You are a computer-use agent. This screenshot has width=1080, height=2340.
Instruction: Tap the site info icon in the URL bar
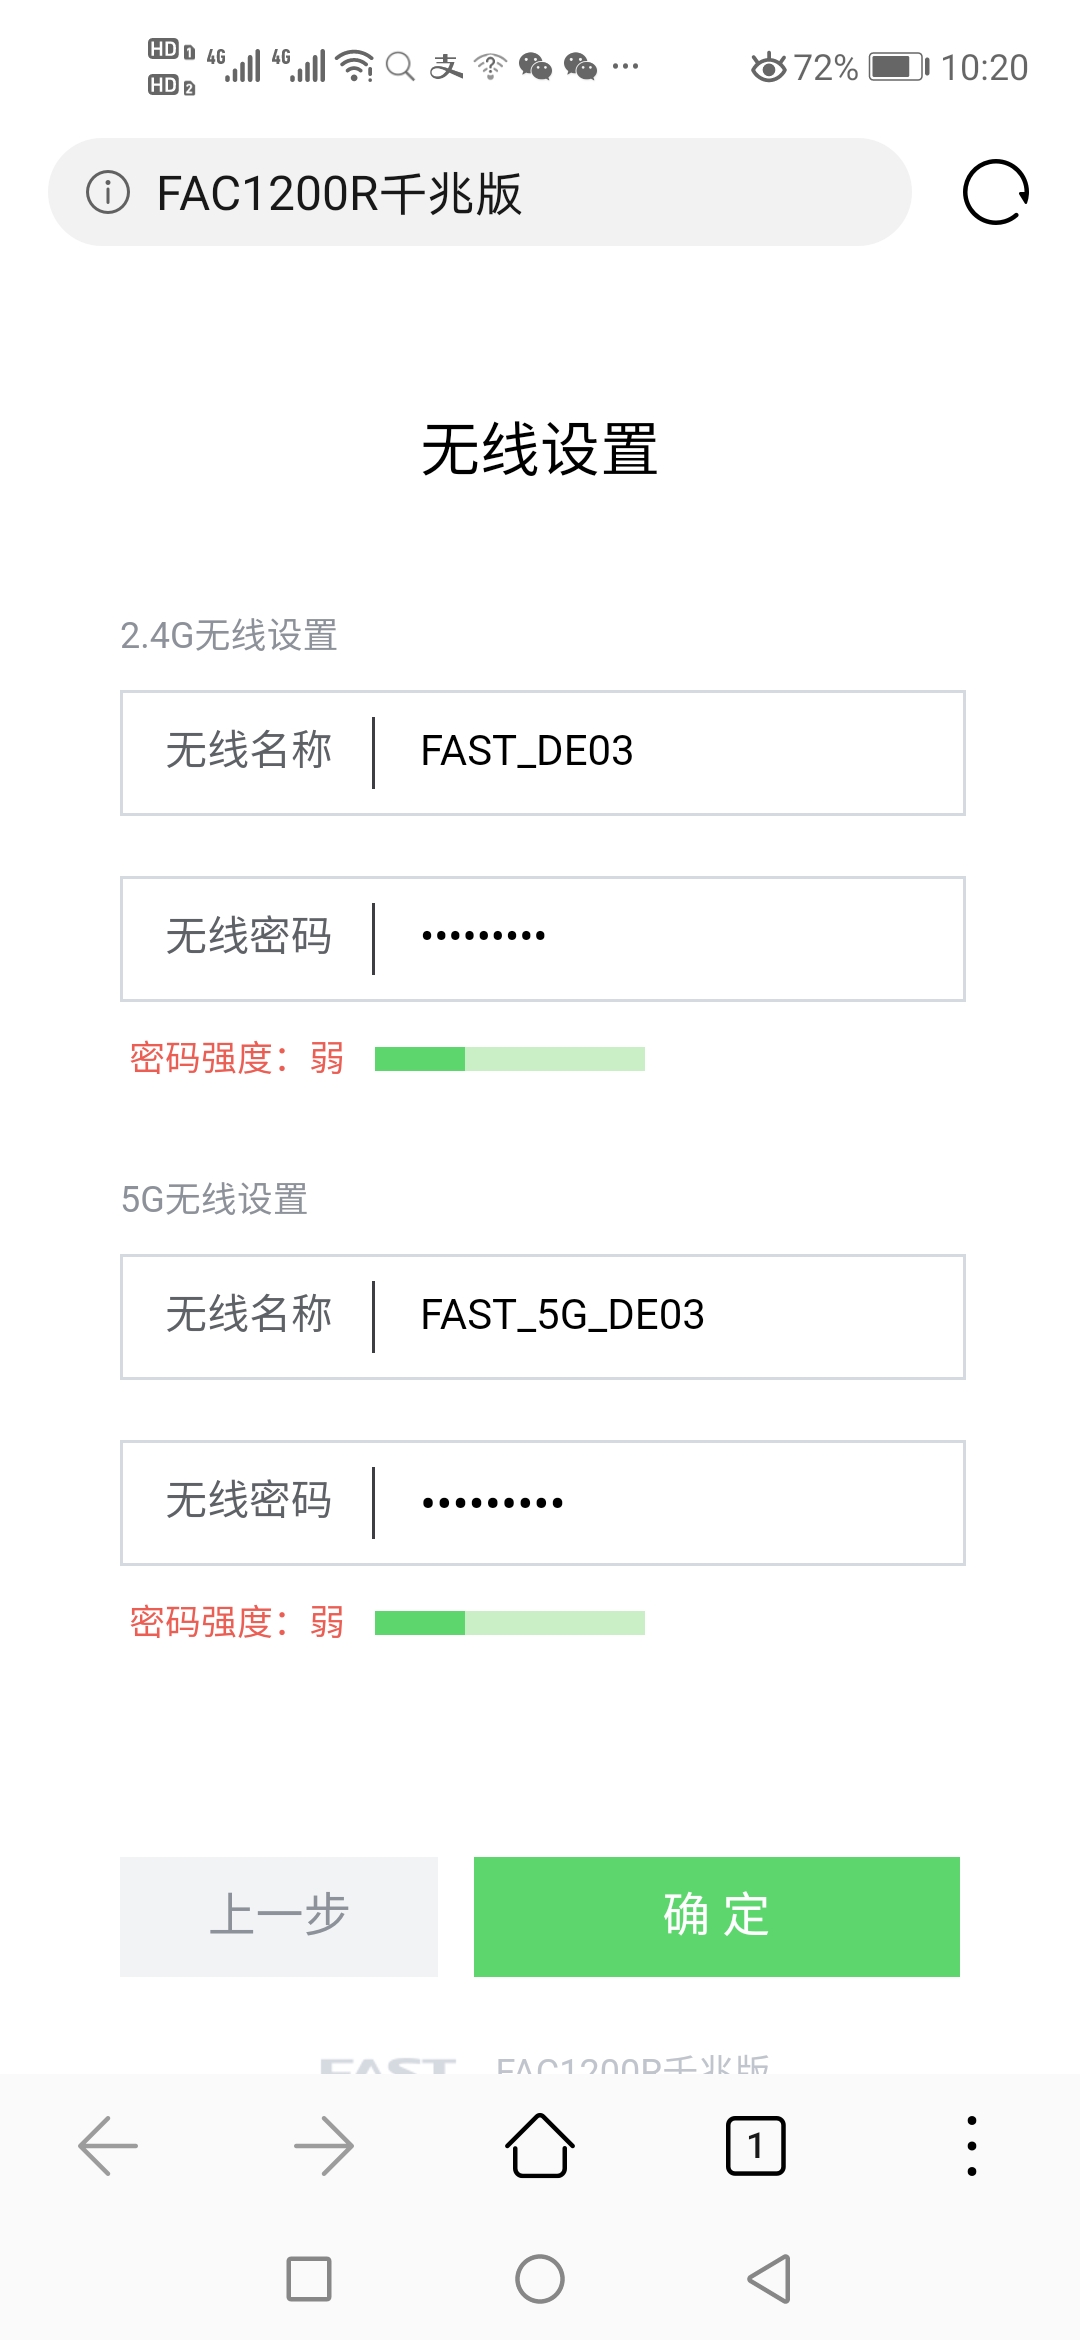click(110, 194)
